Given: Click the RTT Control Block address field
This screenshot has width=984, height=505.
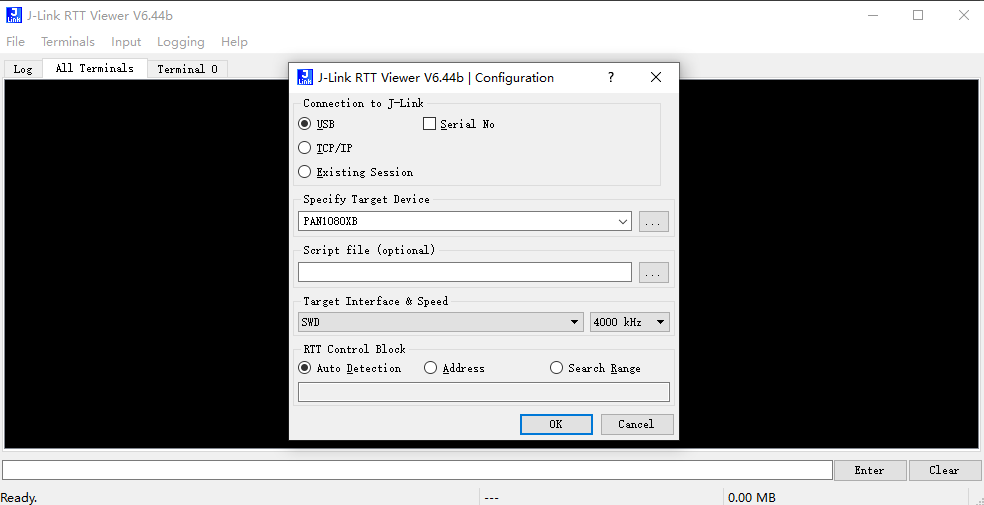Looking at the screenshot, I should click(484, 392).
